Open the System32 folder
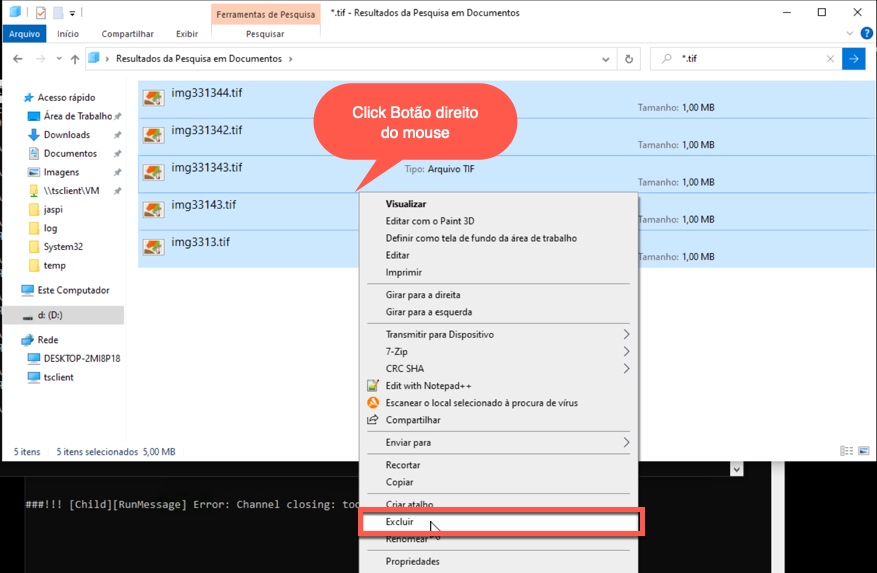877x573 pixels. pyautogui.click(x=63, y=247)
